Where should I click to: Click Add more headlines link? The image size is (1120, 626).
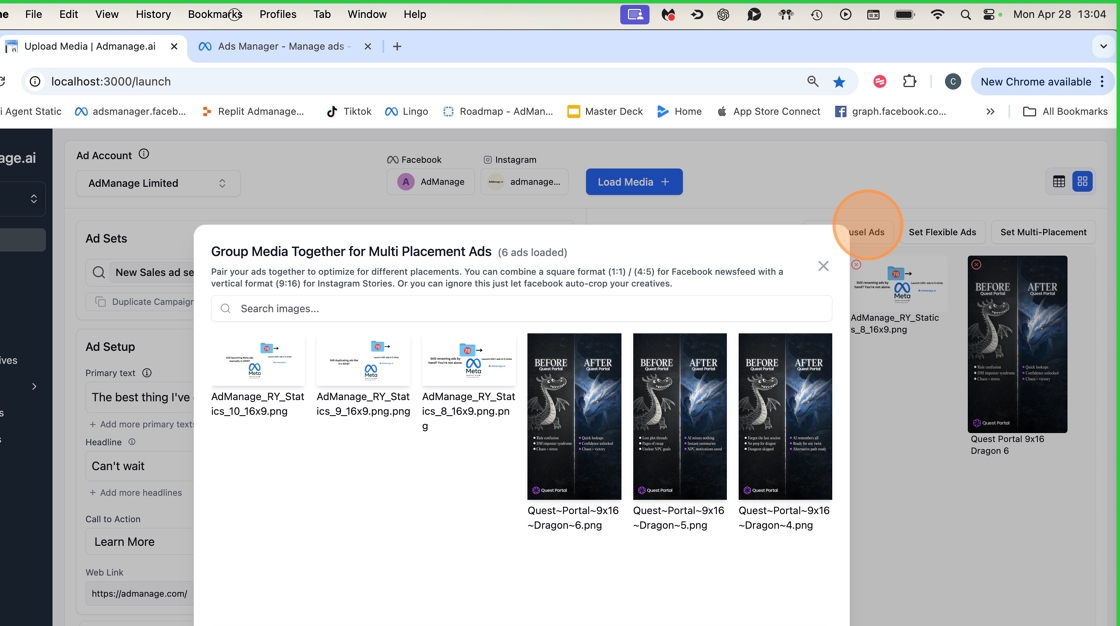tap(136, 493)
